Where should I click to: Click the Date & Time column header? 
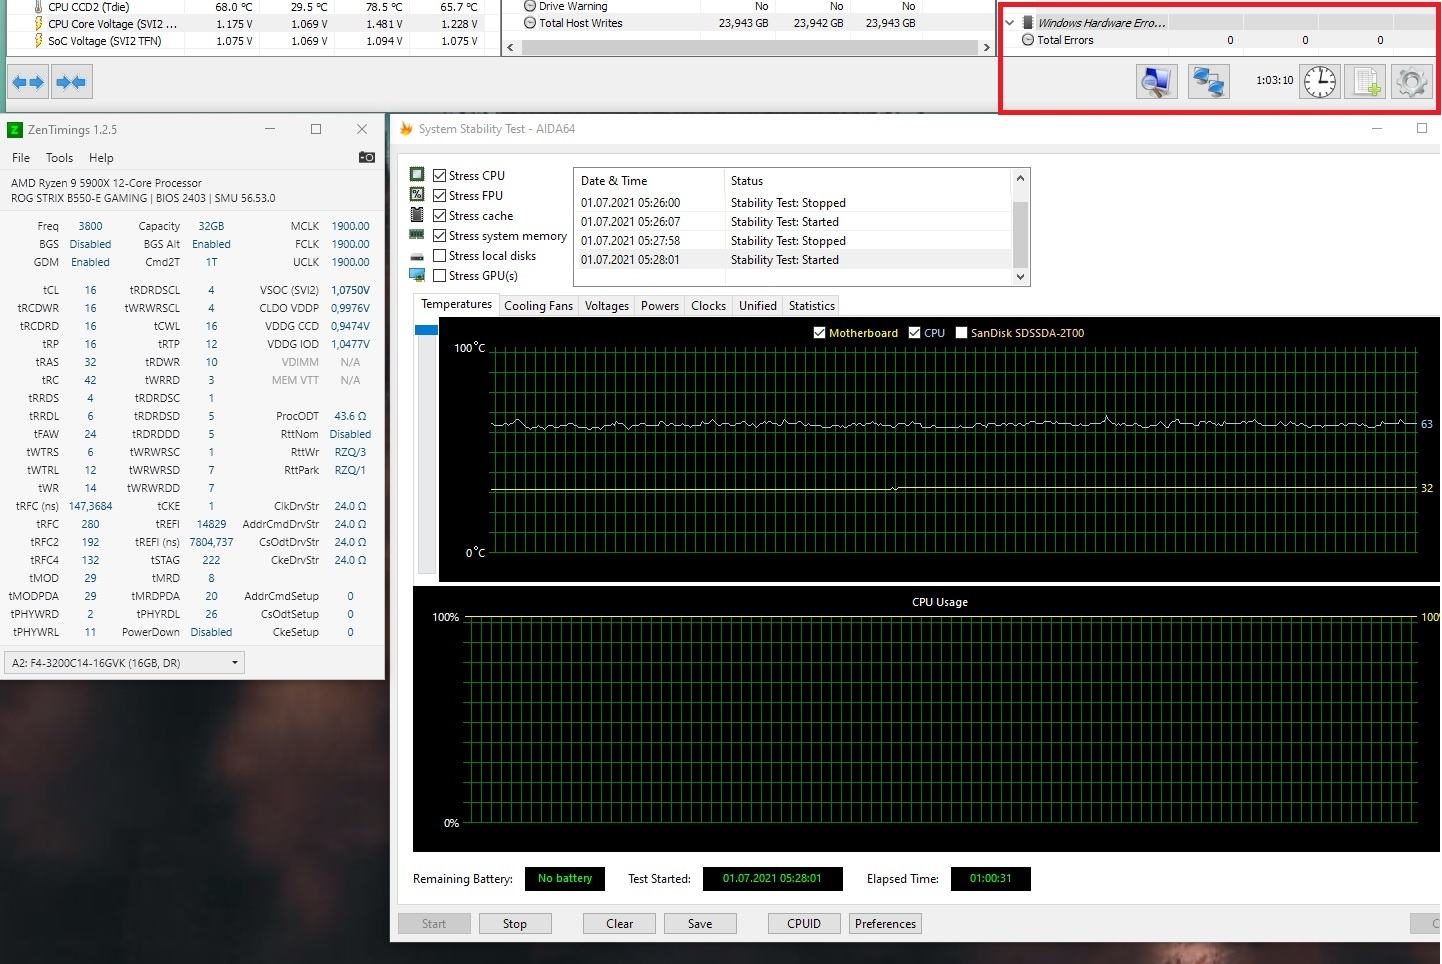[649, 181]
